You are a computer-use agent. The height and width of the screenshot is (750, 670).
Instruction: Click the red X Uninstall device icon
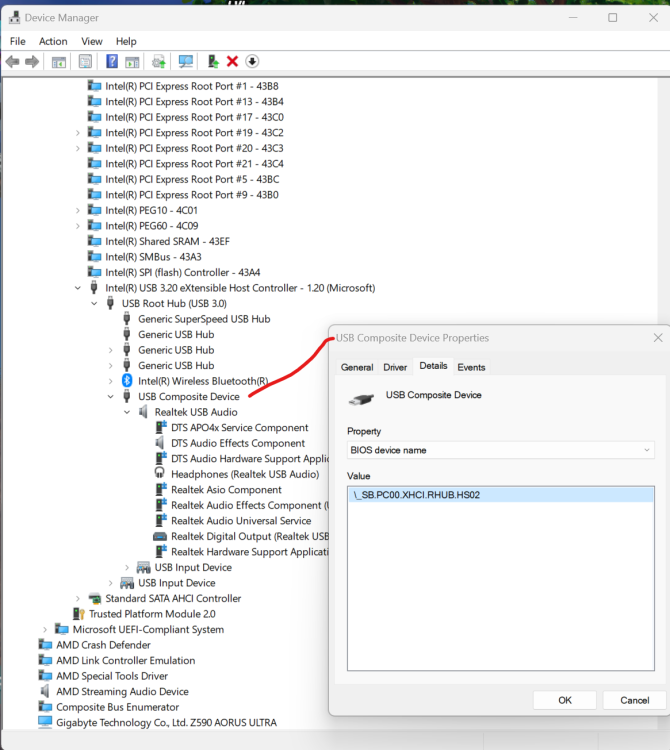(232, 62)
